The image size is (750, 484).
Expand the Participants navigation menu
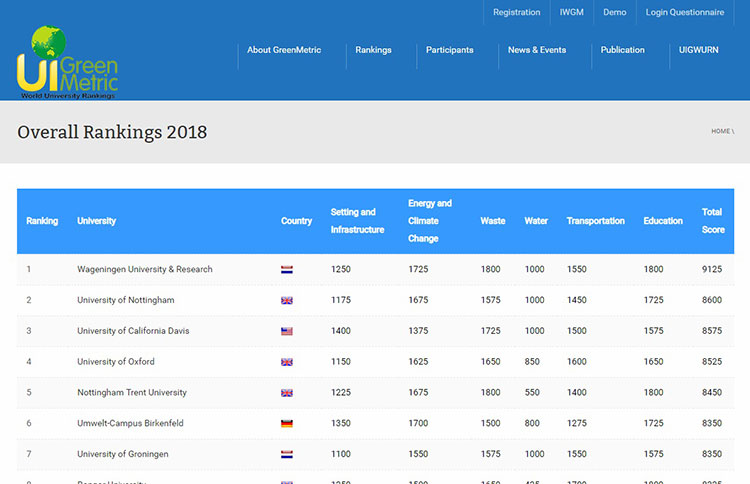click(449, 50)
